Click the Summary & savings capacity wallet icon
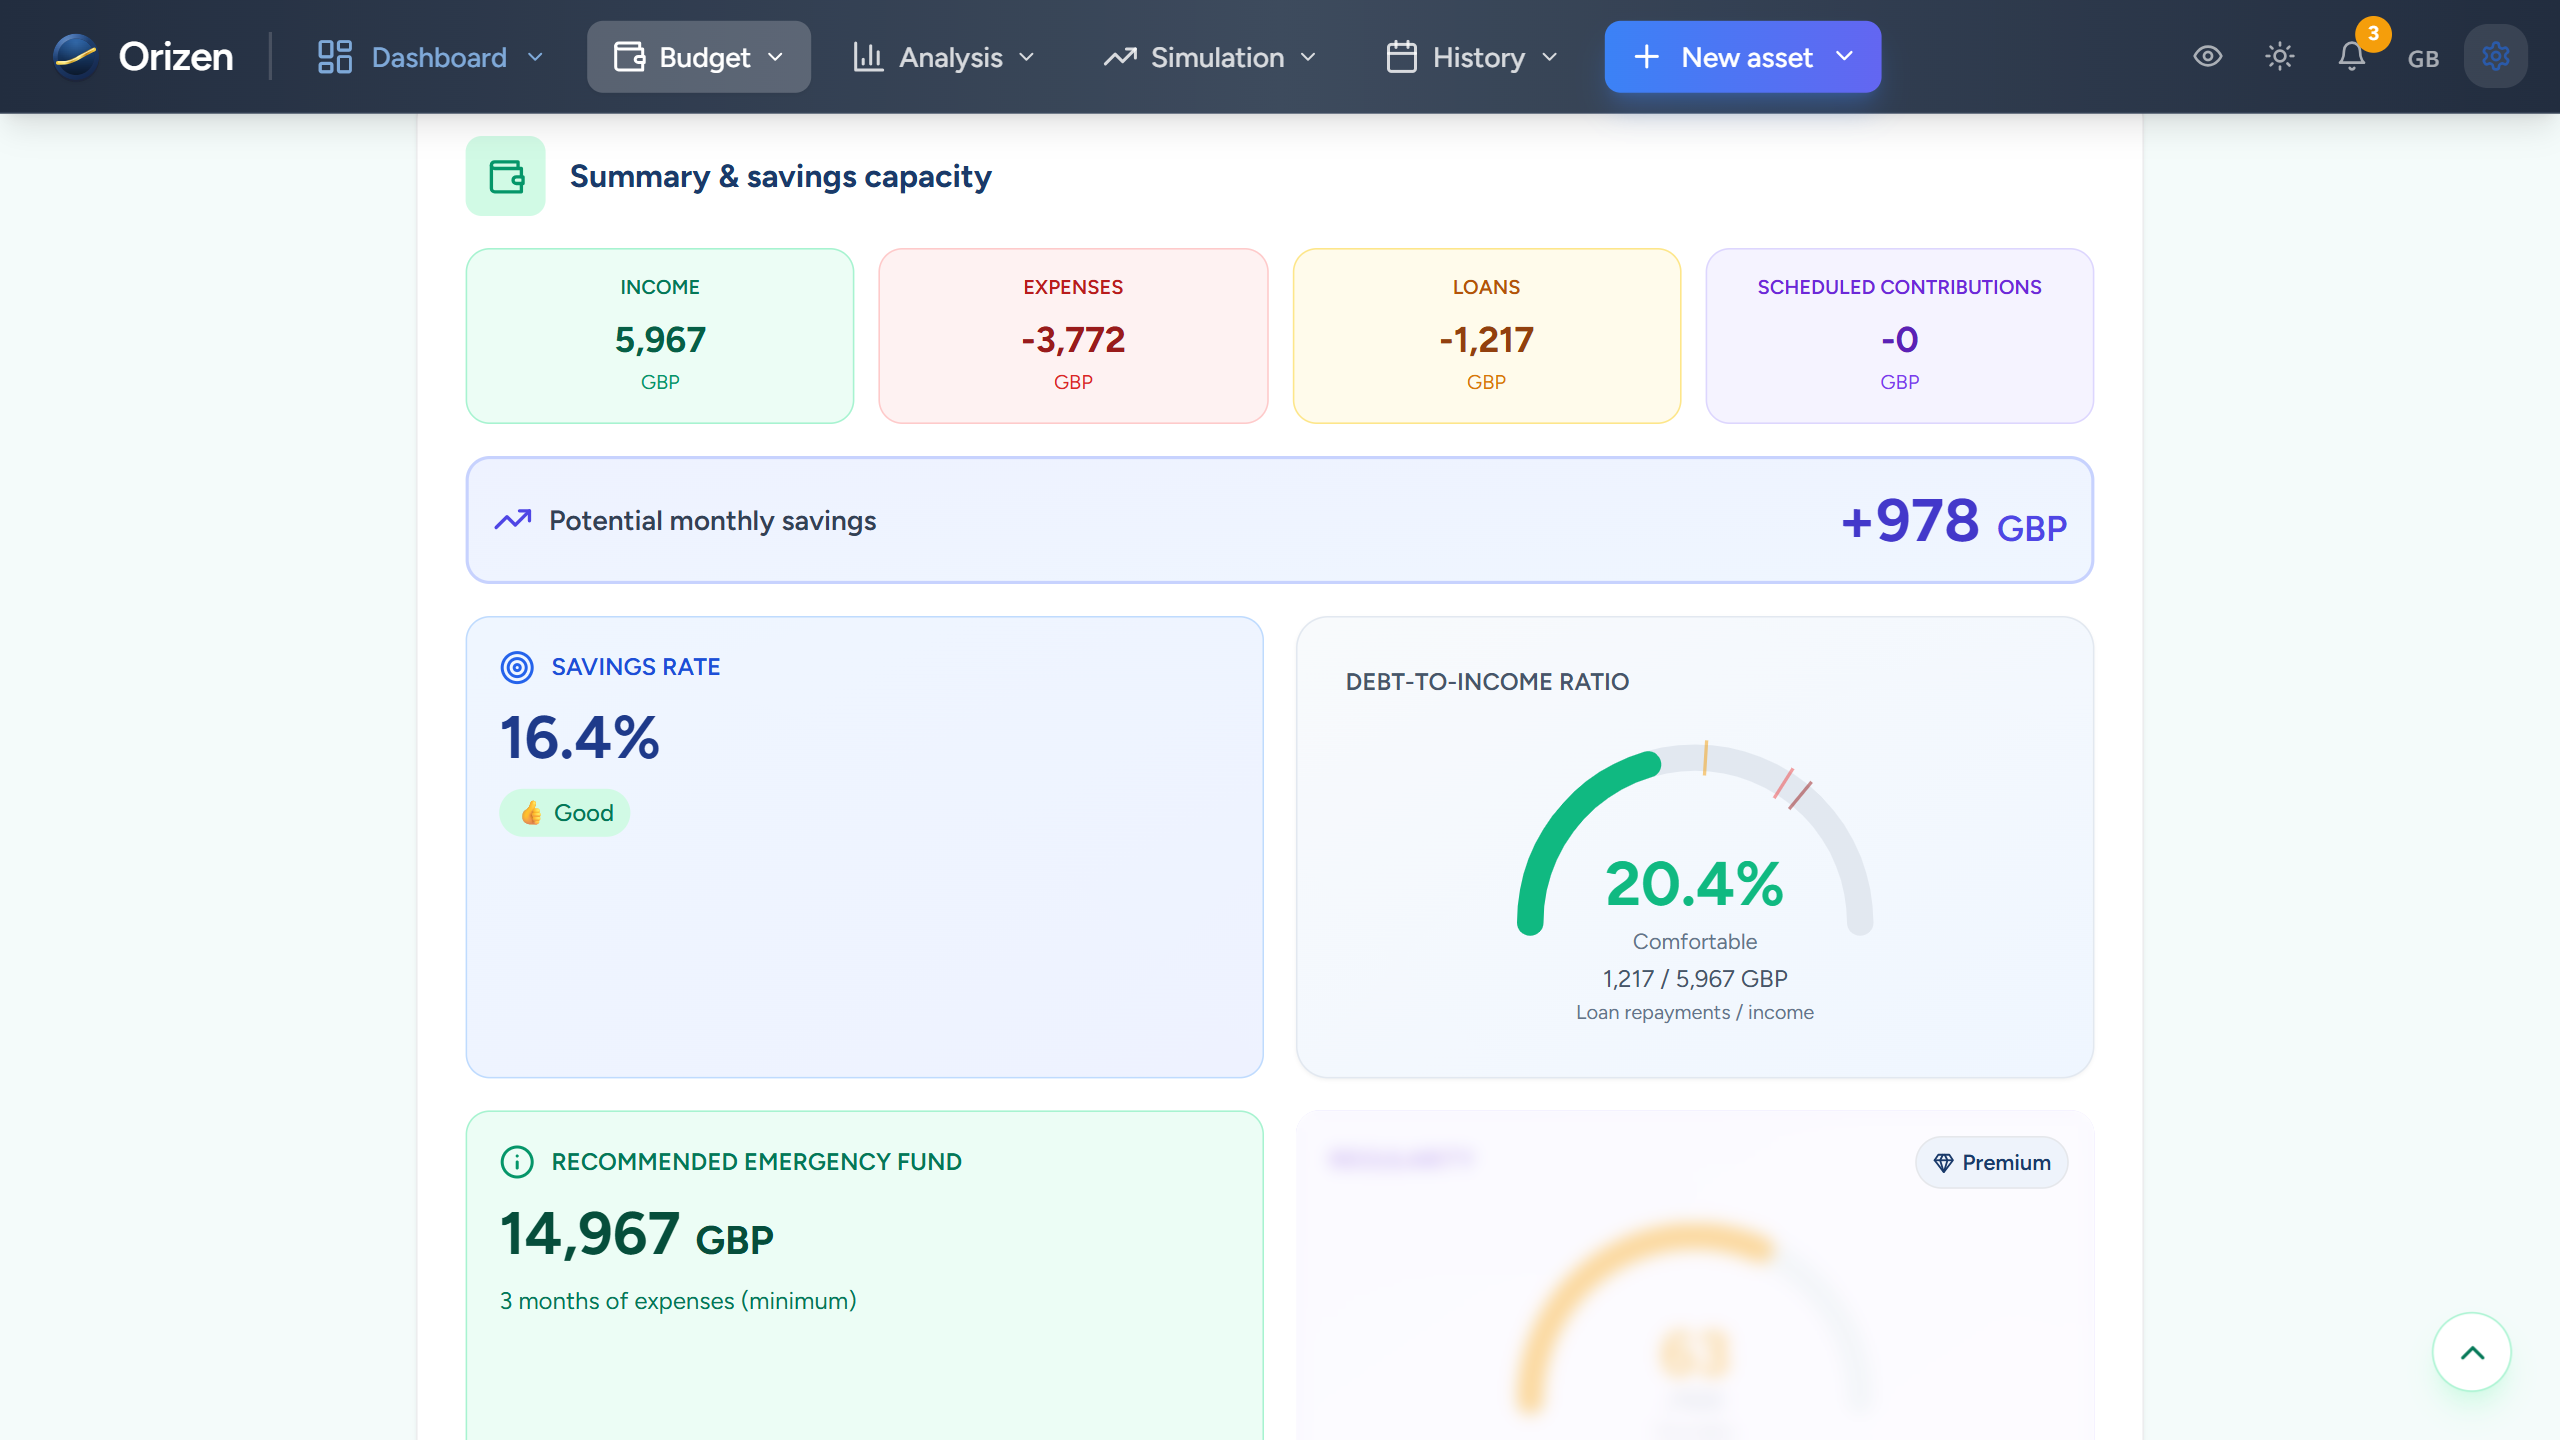Image resolution: width=2560 pixels, height=1440 pixels. pos(505,176)
